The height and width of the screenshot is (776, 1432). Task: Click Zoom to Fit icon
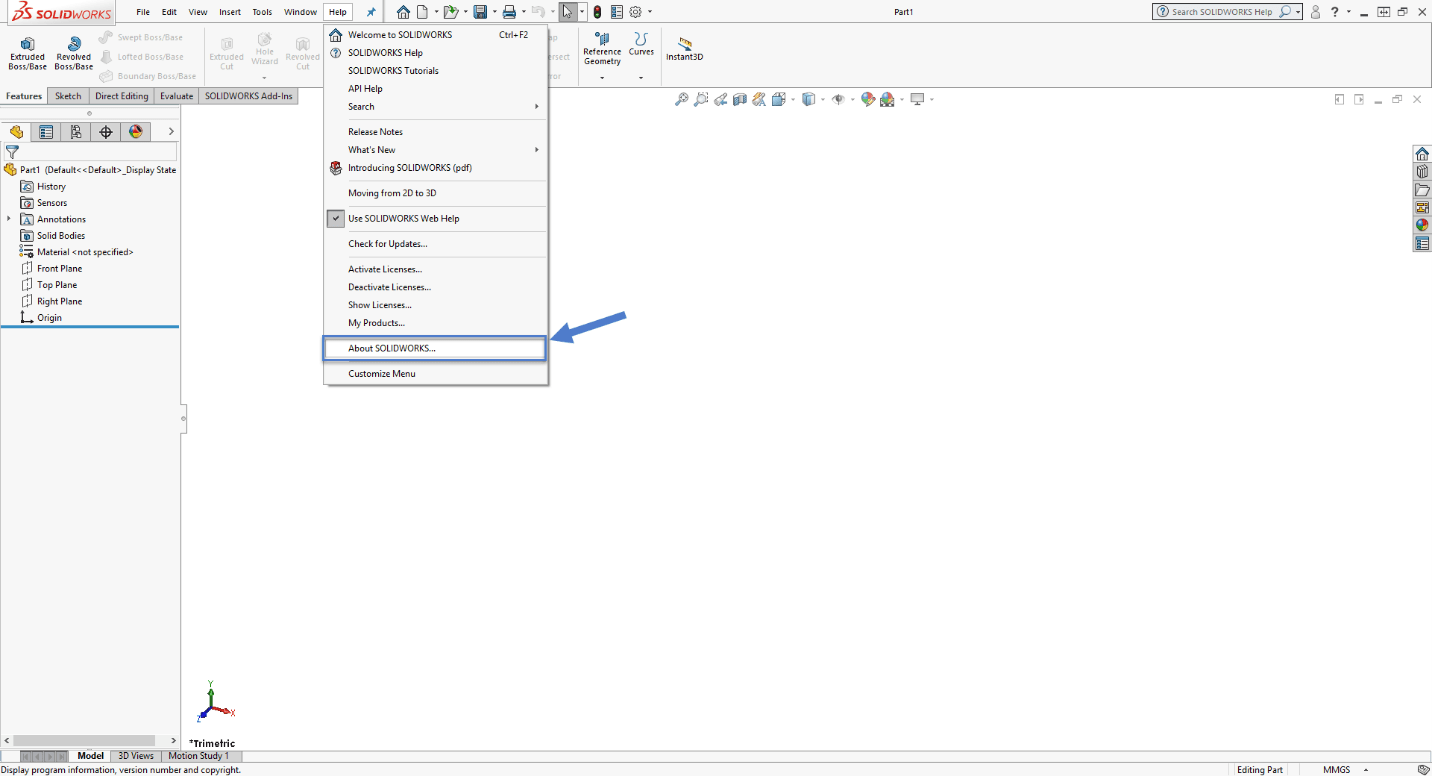[x=682, y=99]
